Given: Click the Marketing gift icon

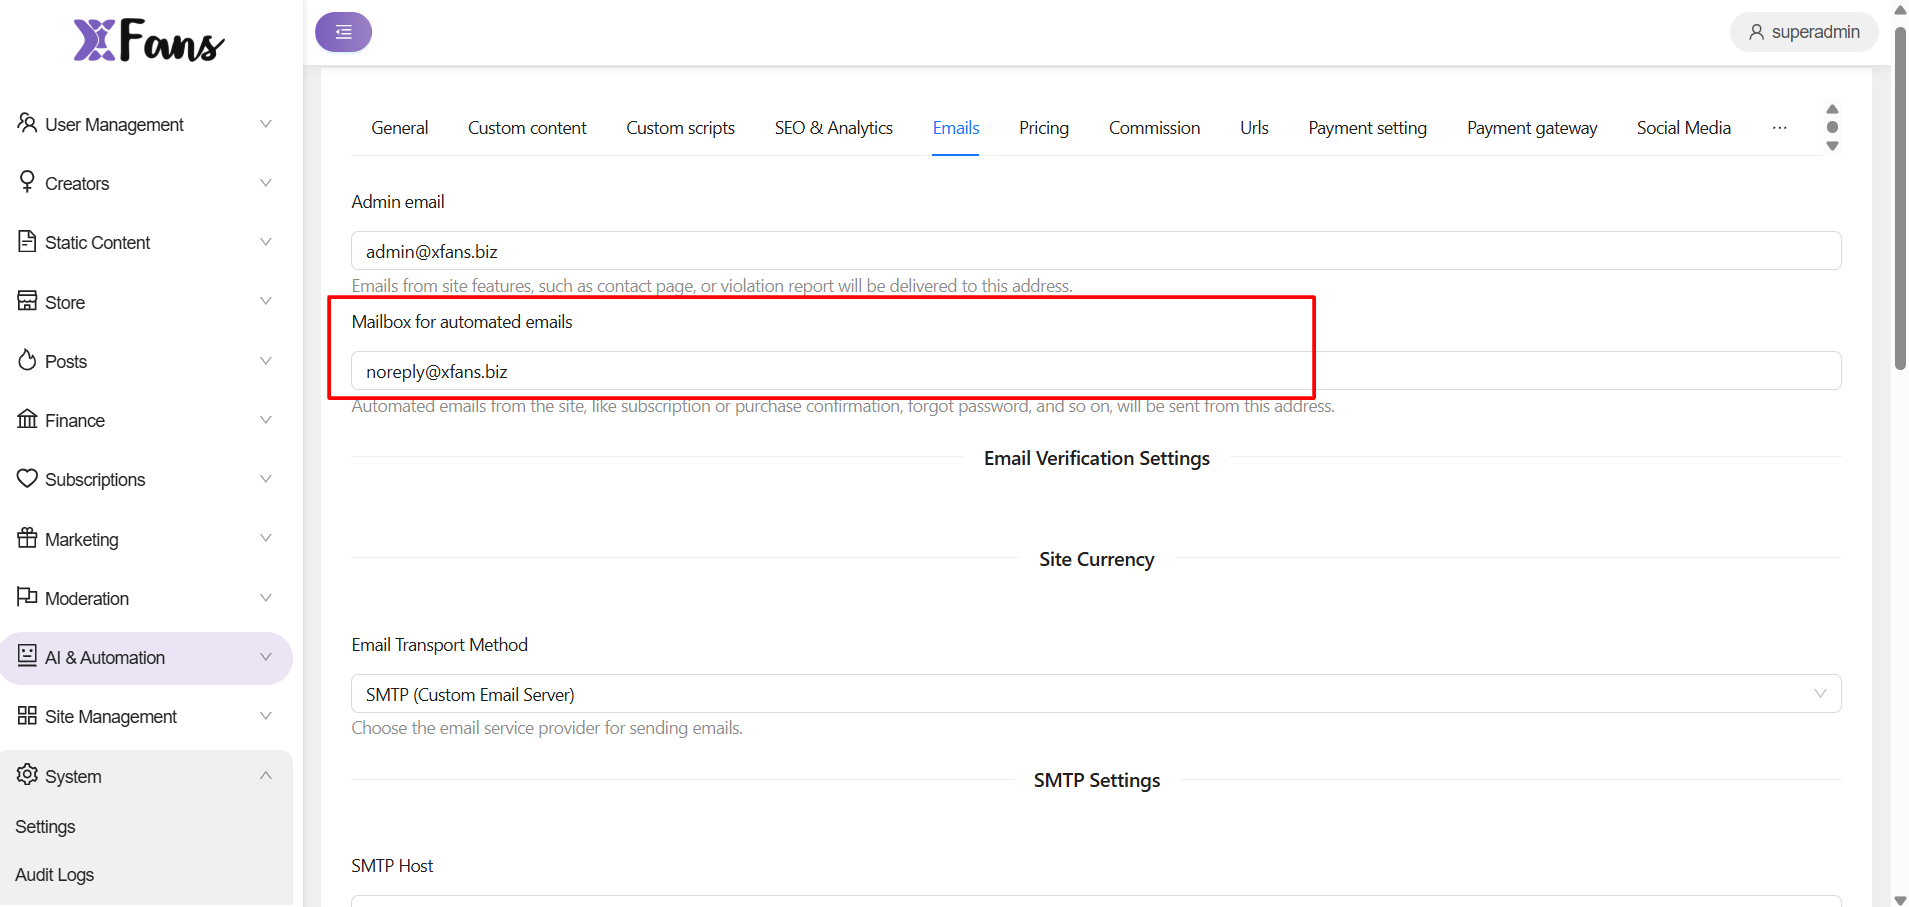Looking at the screenshot, I should click(x=27, y=538).
